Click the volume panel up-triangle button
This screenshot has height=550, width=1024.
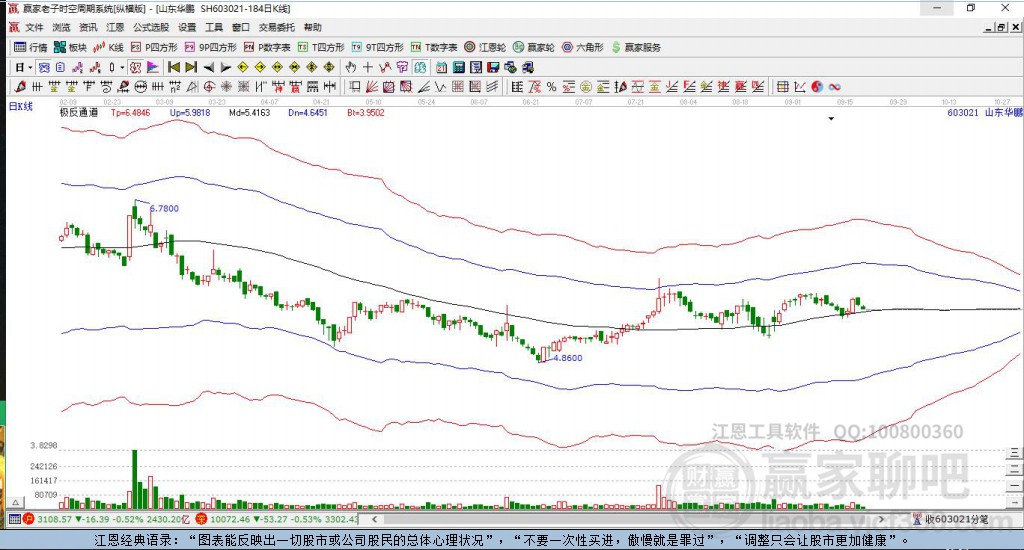16,502
